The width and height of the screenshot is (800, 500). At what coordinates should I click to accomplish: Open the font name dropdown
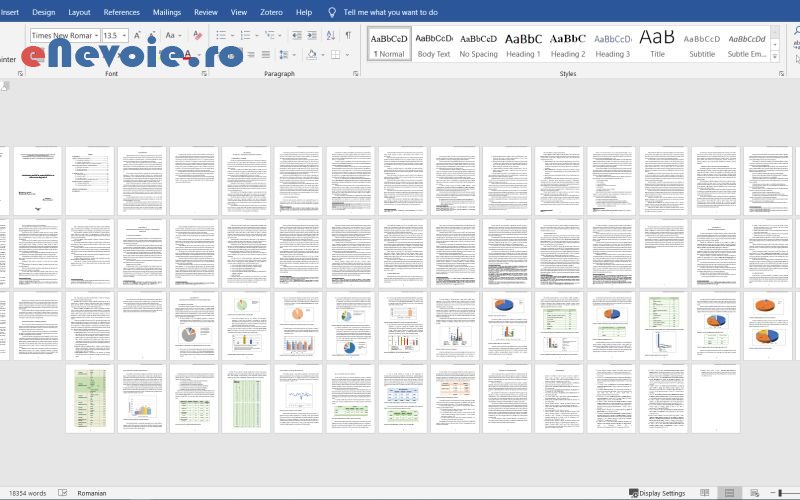point(95,35)
